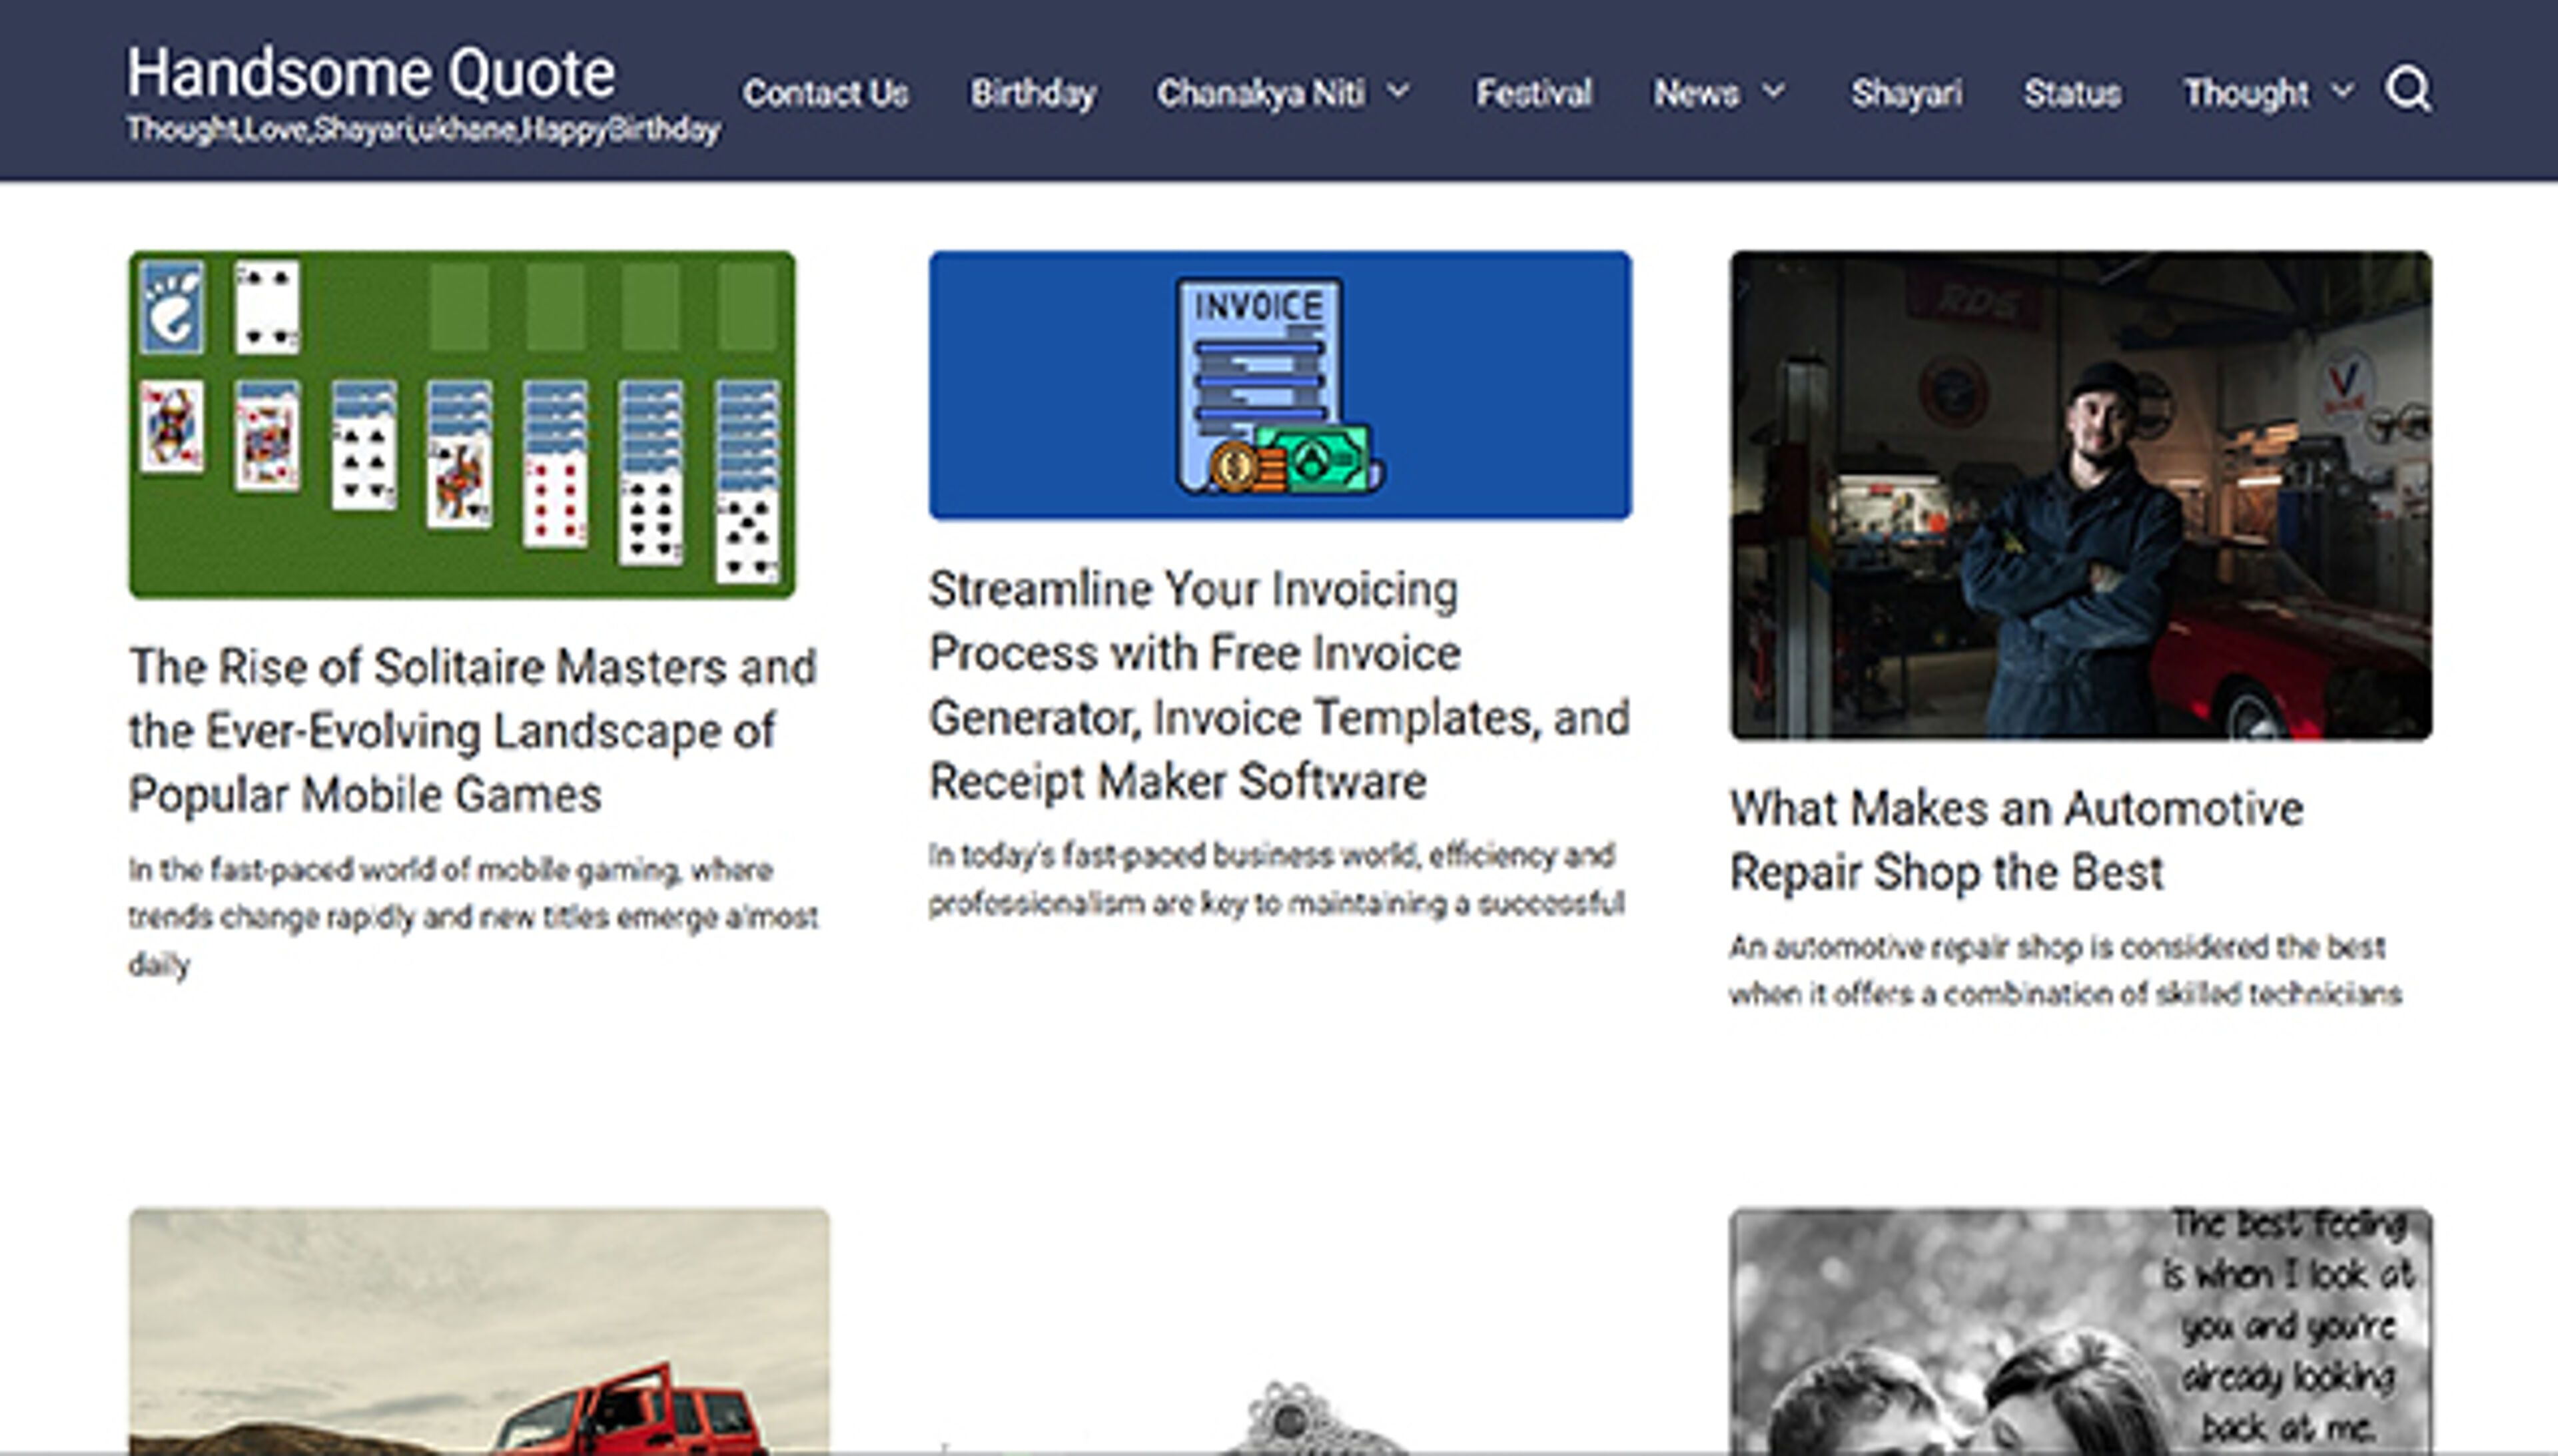The width and height of the screenshot is (2558, 1456).
Task: Go to the Birthday menu page
Action: coord(1032,93)
